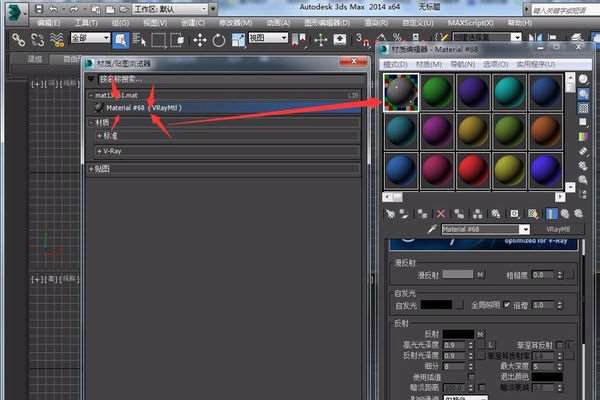Click the black 自发光 color swatch
Image resolution: width=600 pixels, height=400 pixels.
pos(436,305)
